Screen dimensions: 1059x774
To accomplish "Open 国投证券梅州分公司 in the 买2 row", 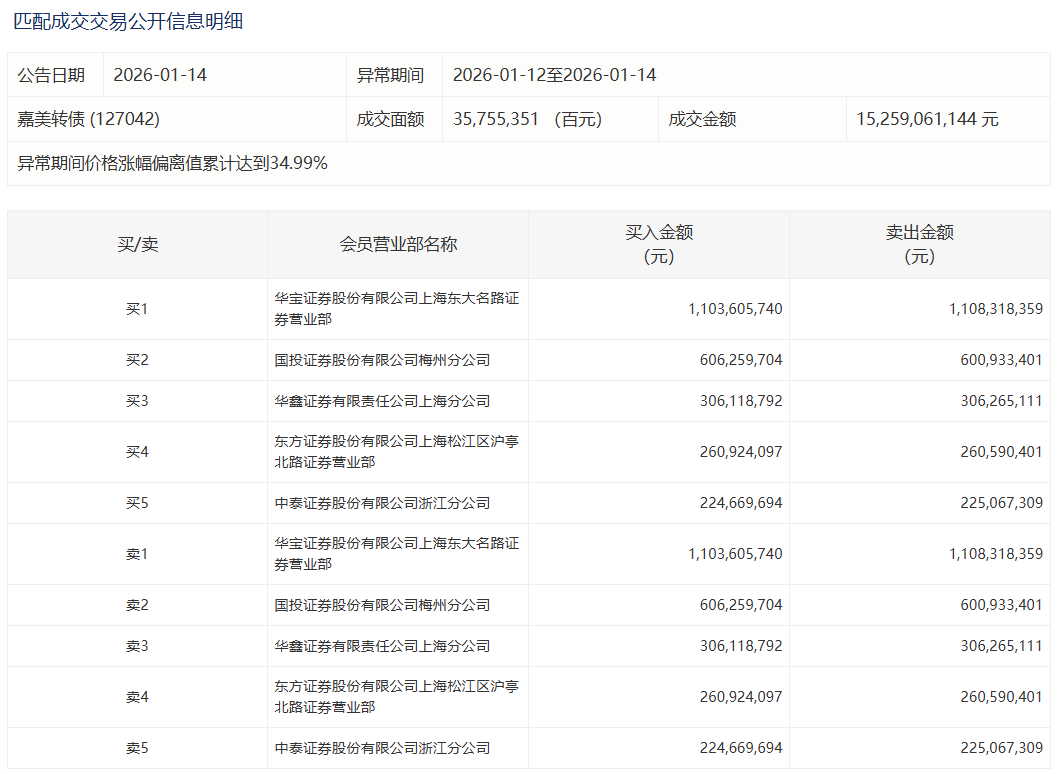I will click(x=382, y=360).
